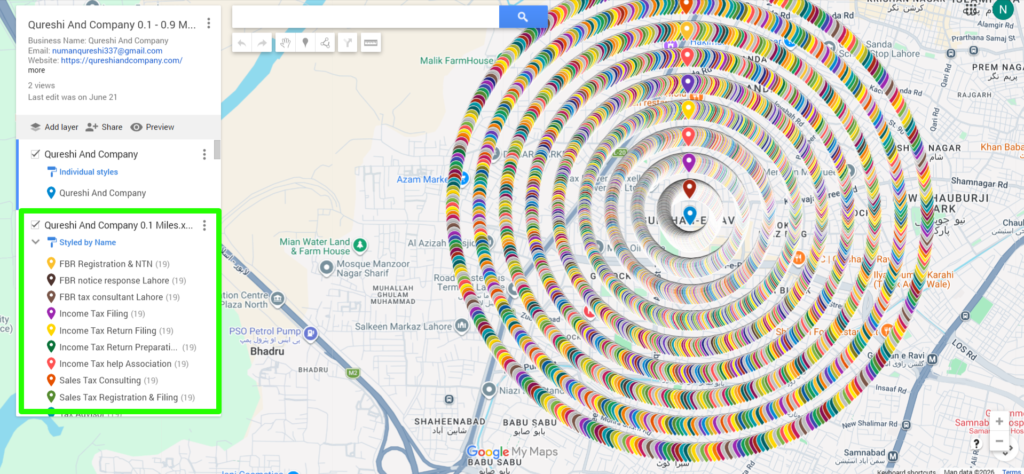This screenshot has height=474, width=1024.
Task: Select Sales Tax Registration & Filing item
Action: (121, 397)
